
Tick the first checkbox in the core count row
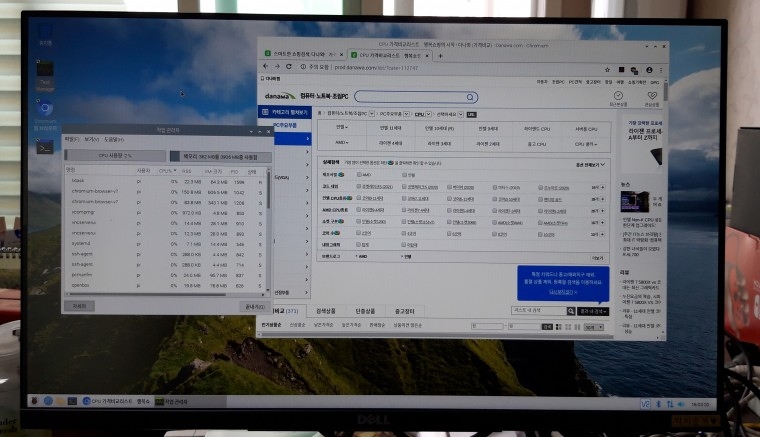(x=359, y=233)
